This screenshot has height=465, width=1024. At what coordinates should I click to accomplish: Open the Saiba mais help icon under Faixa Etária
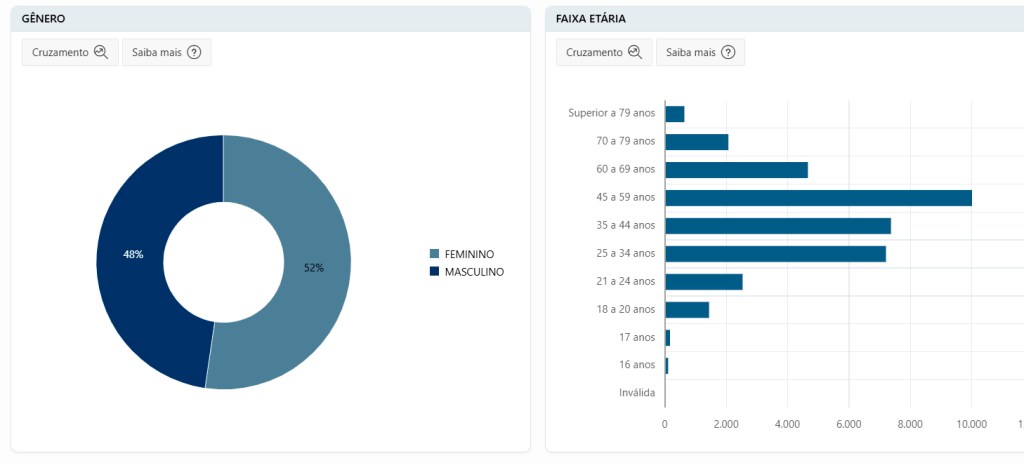728,53
